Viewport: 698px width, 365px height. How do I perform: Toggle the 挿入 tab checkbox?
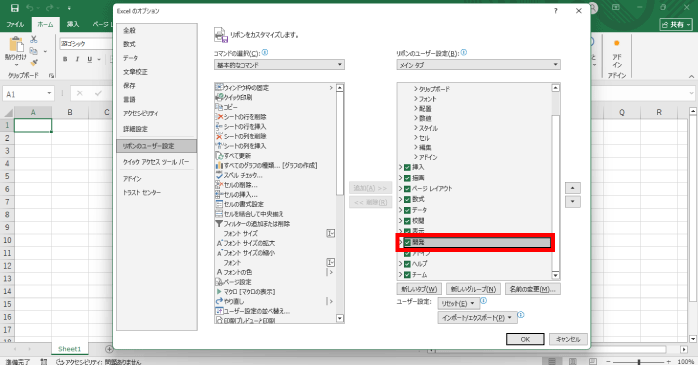click(x=407, y=167)
